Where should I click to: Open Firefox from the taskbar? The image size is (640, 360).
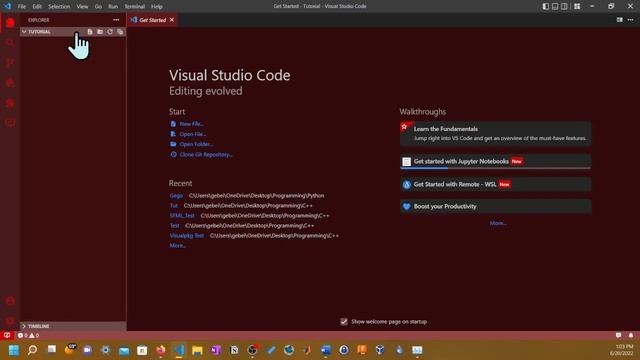pos(161,350)
